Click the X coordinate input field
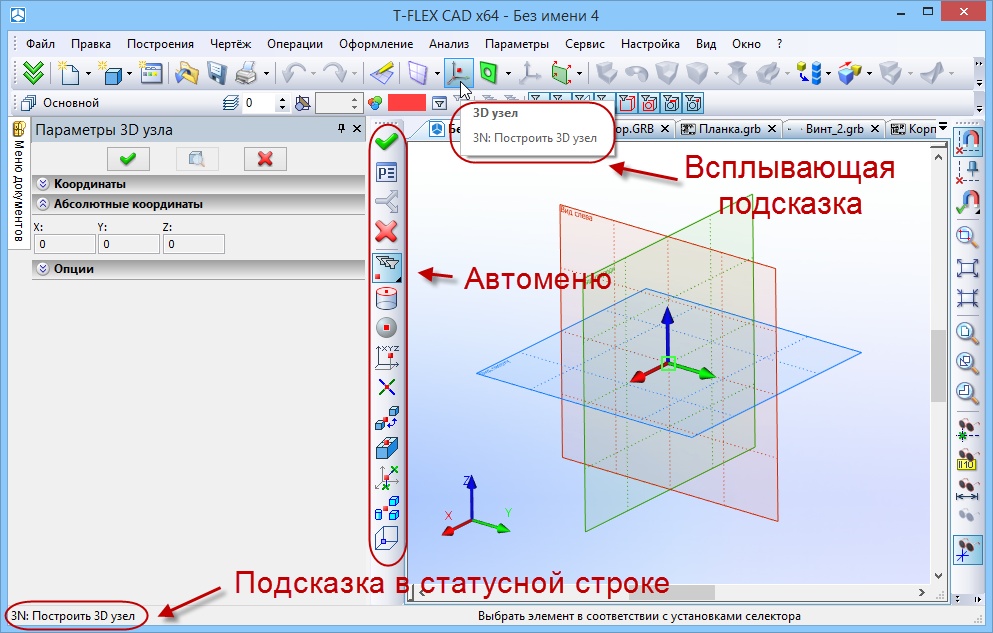Screen dimensions: 993x633 pos(64,244)
